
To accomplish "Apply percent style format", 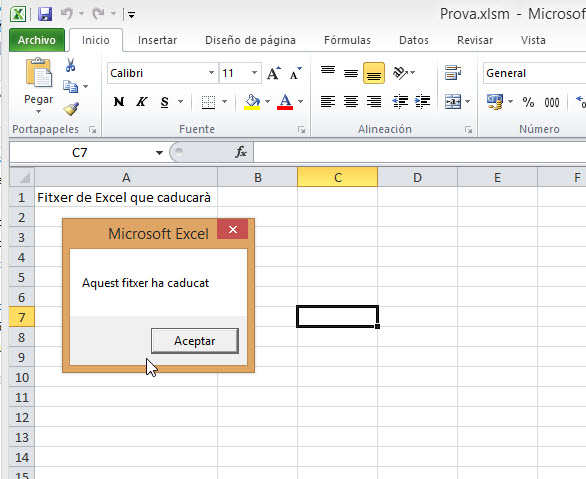I will coord(528,102).
